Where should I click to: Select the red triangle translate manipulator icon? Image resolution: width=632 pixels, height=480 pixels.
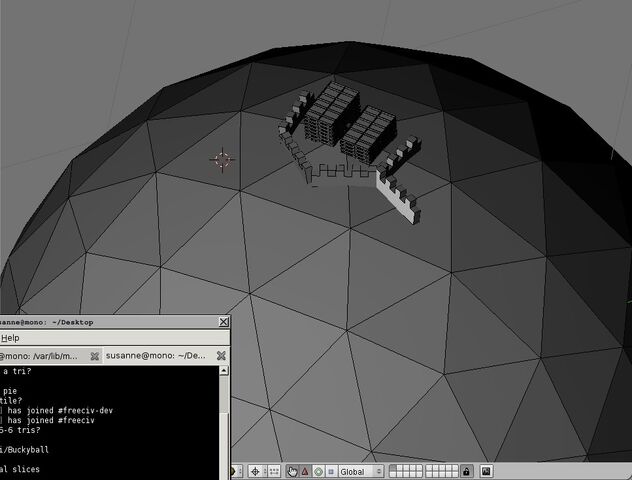[305, 471]
